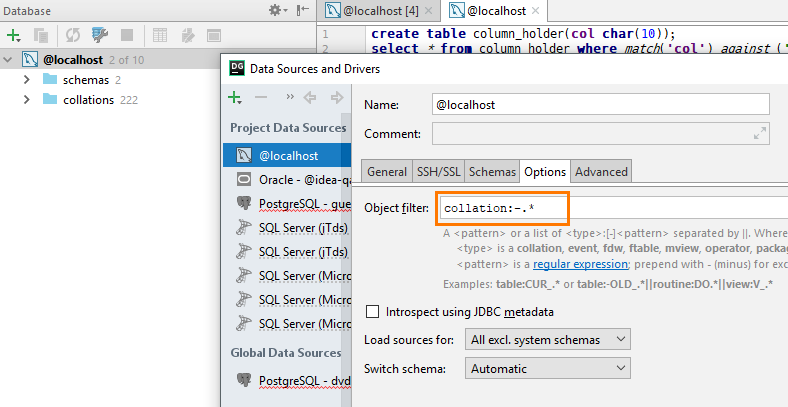Click the forward arrow icon in Data Sources dialog

(337, 97)
